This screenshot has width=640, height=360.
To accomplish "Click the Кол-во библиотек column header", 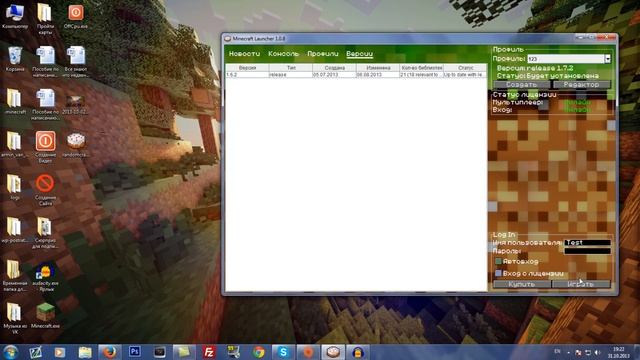I will click(421, 68).
